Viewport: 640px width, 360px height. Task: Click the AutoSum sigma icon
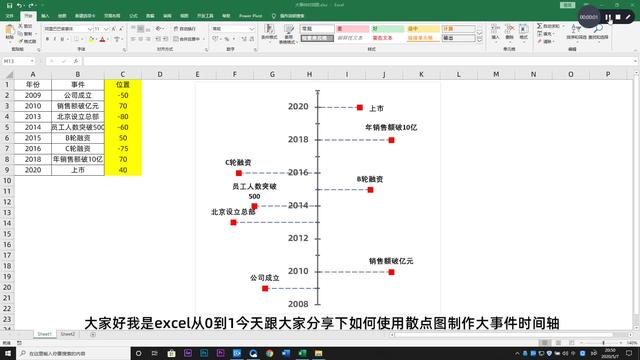click(x=539, y=26)
